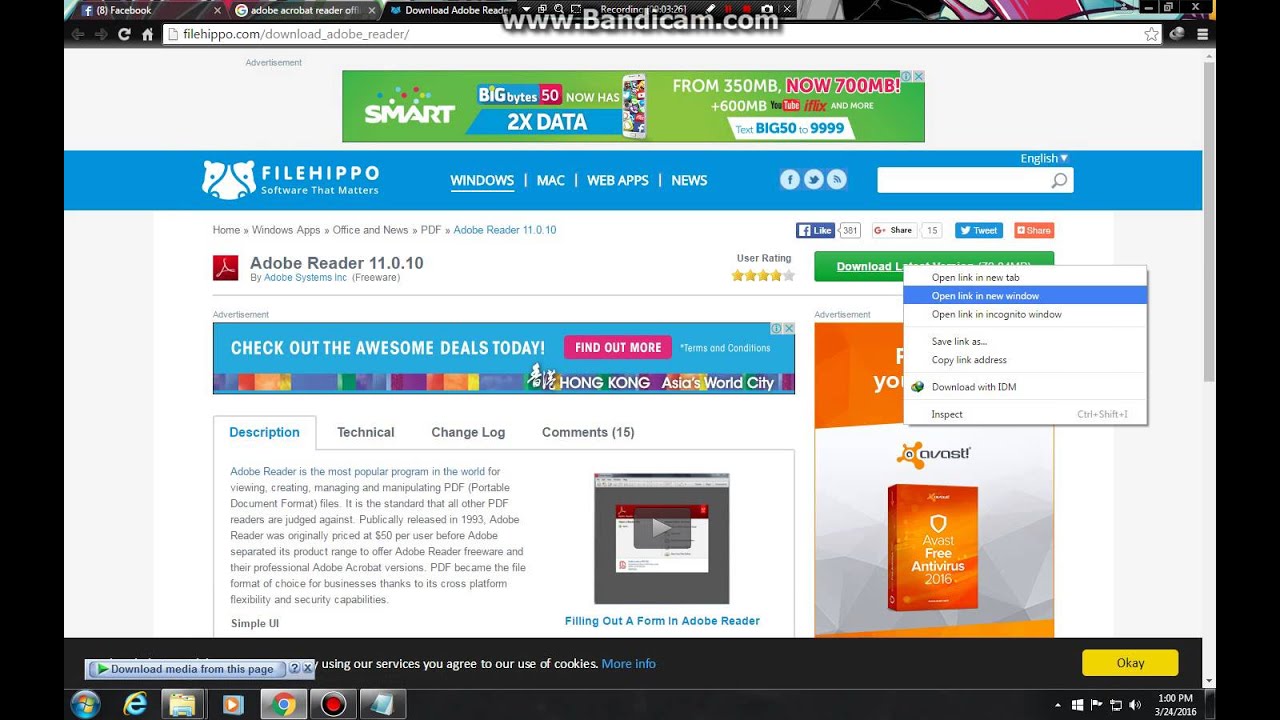Click the Facebook Like button
Viewport: 1280px width, 720px height.
pos(815,230)
